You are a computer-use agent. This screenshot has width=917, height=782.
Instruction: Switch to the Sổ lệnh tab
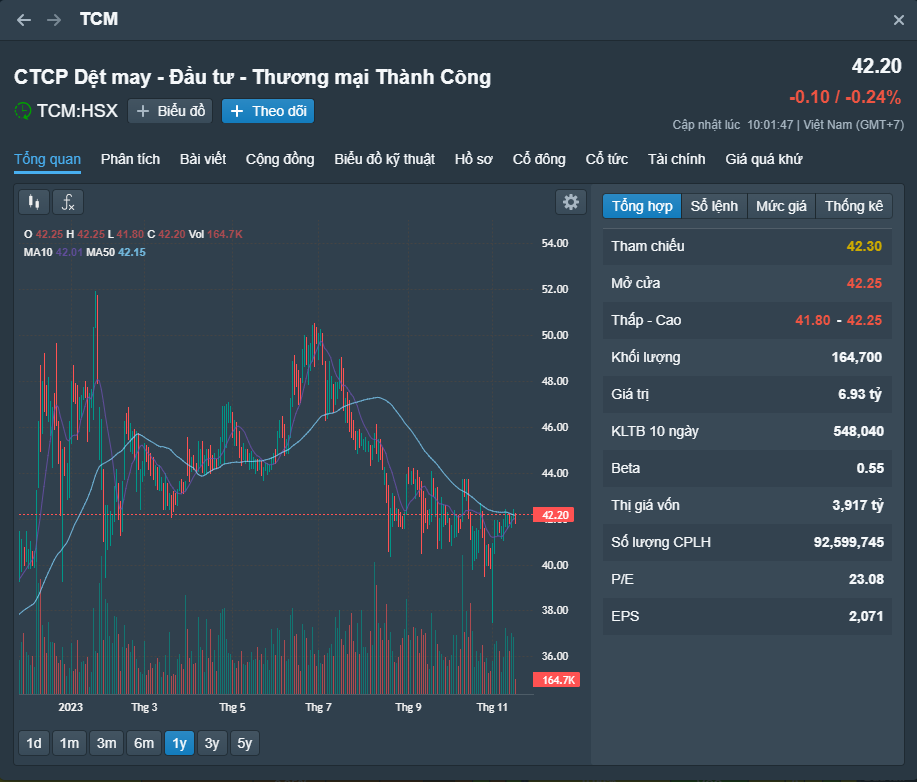[x=714, y=206]
